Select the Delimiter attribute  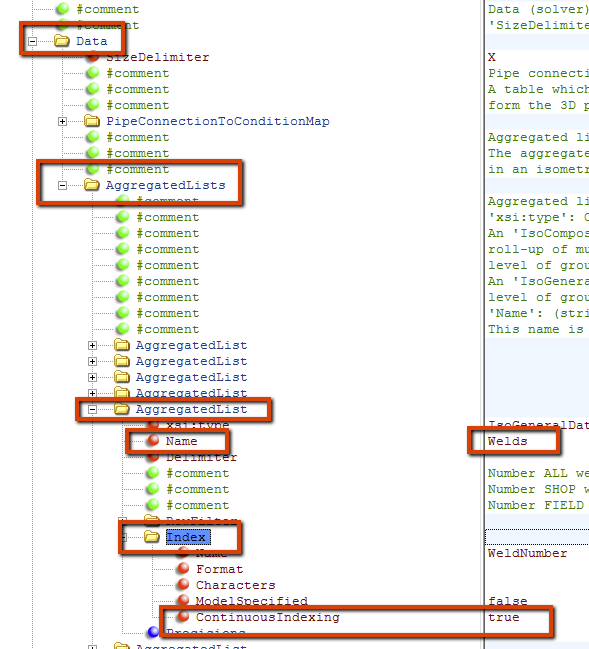(202, 457)
